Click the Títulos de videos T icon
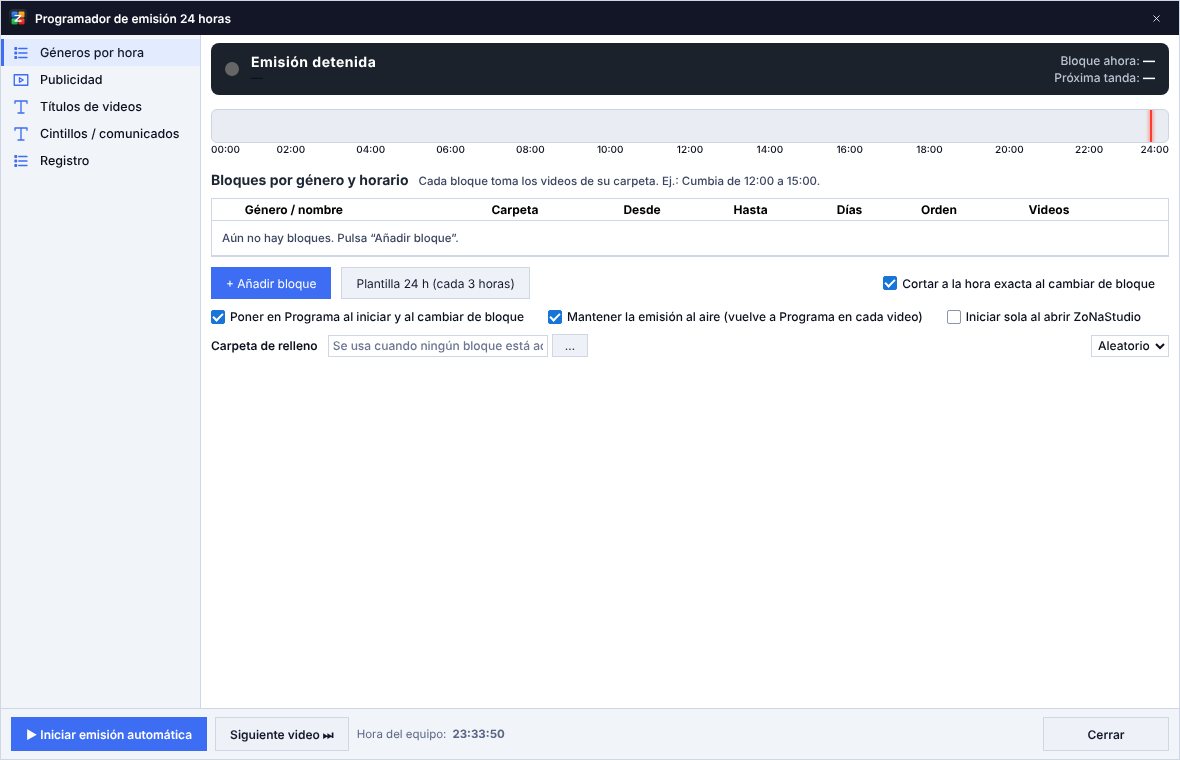 [21, 107]
